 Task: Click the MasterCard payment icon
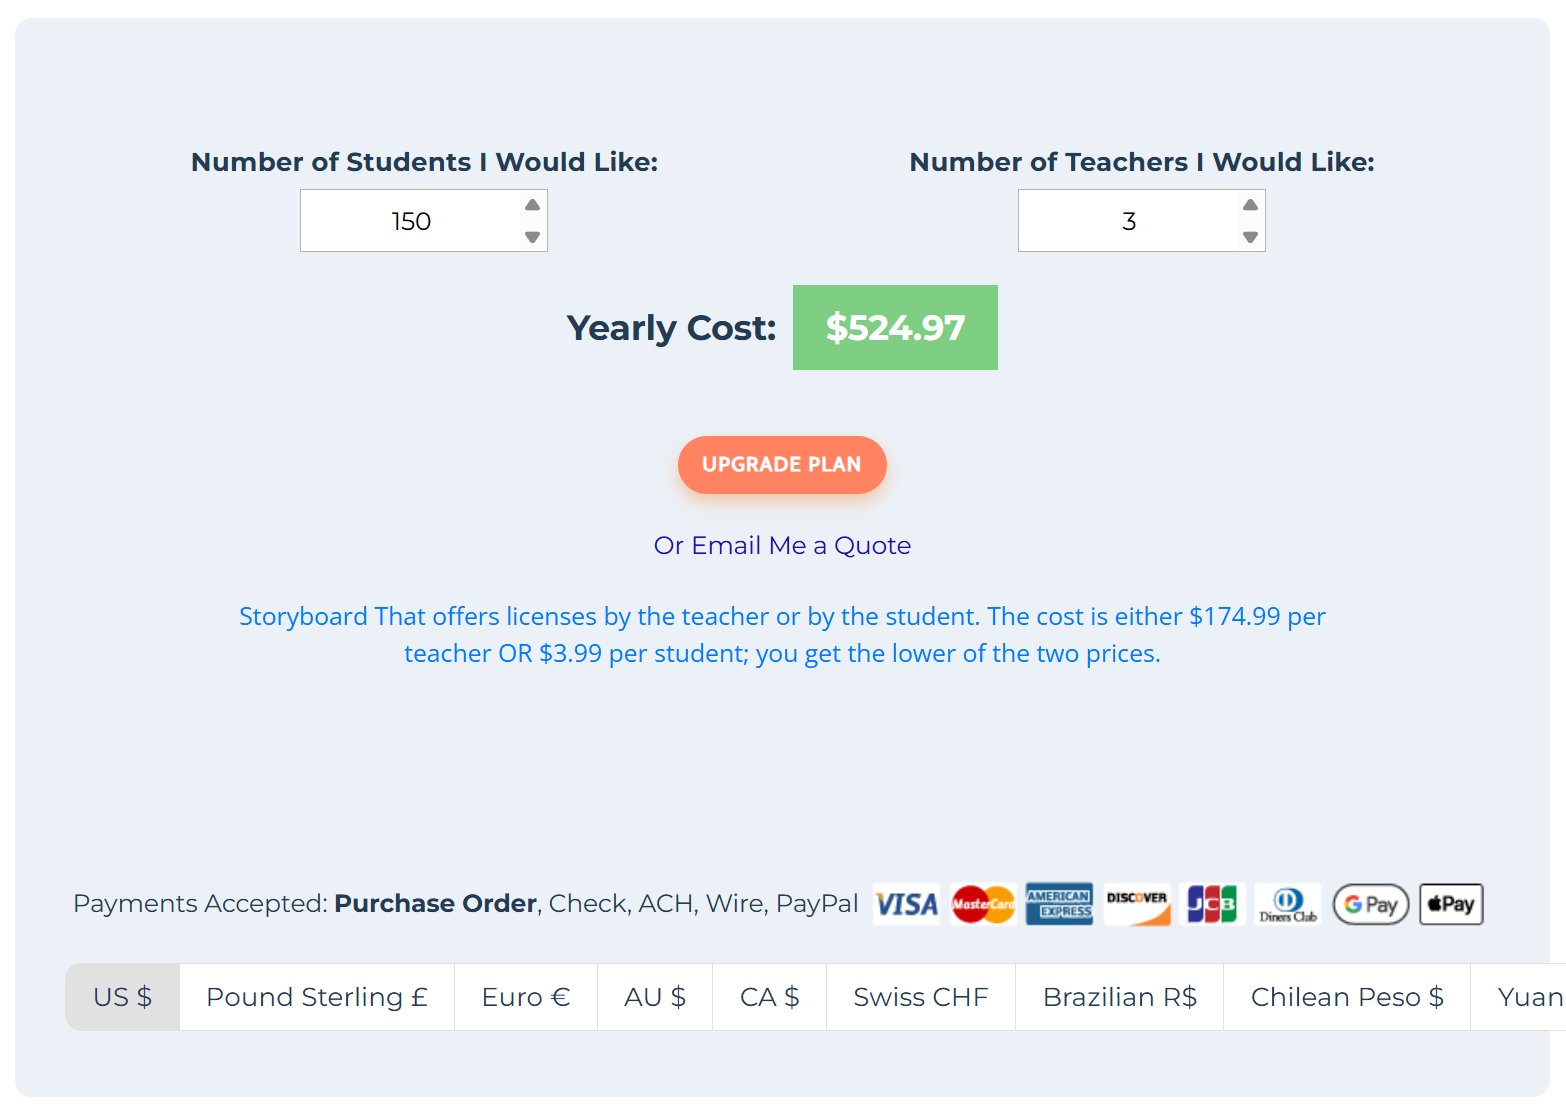[983, 904]
